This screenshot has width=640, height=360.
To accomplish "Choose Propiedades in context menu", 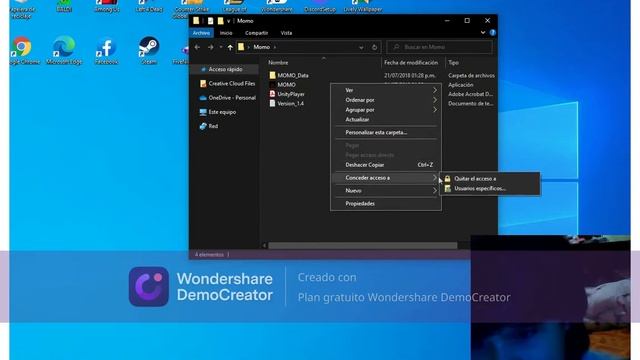I will (386, 204).
